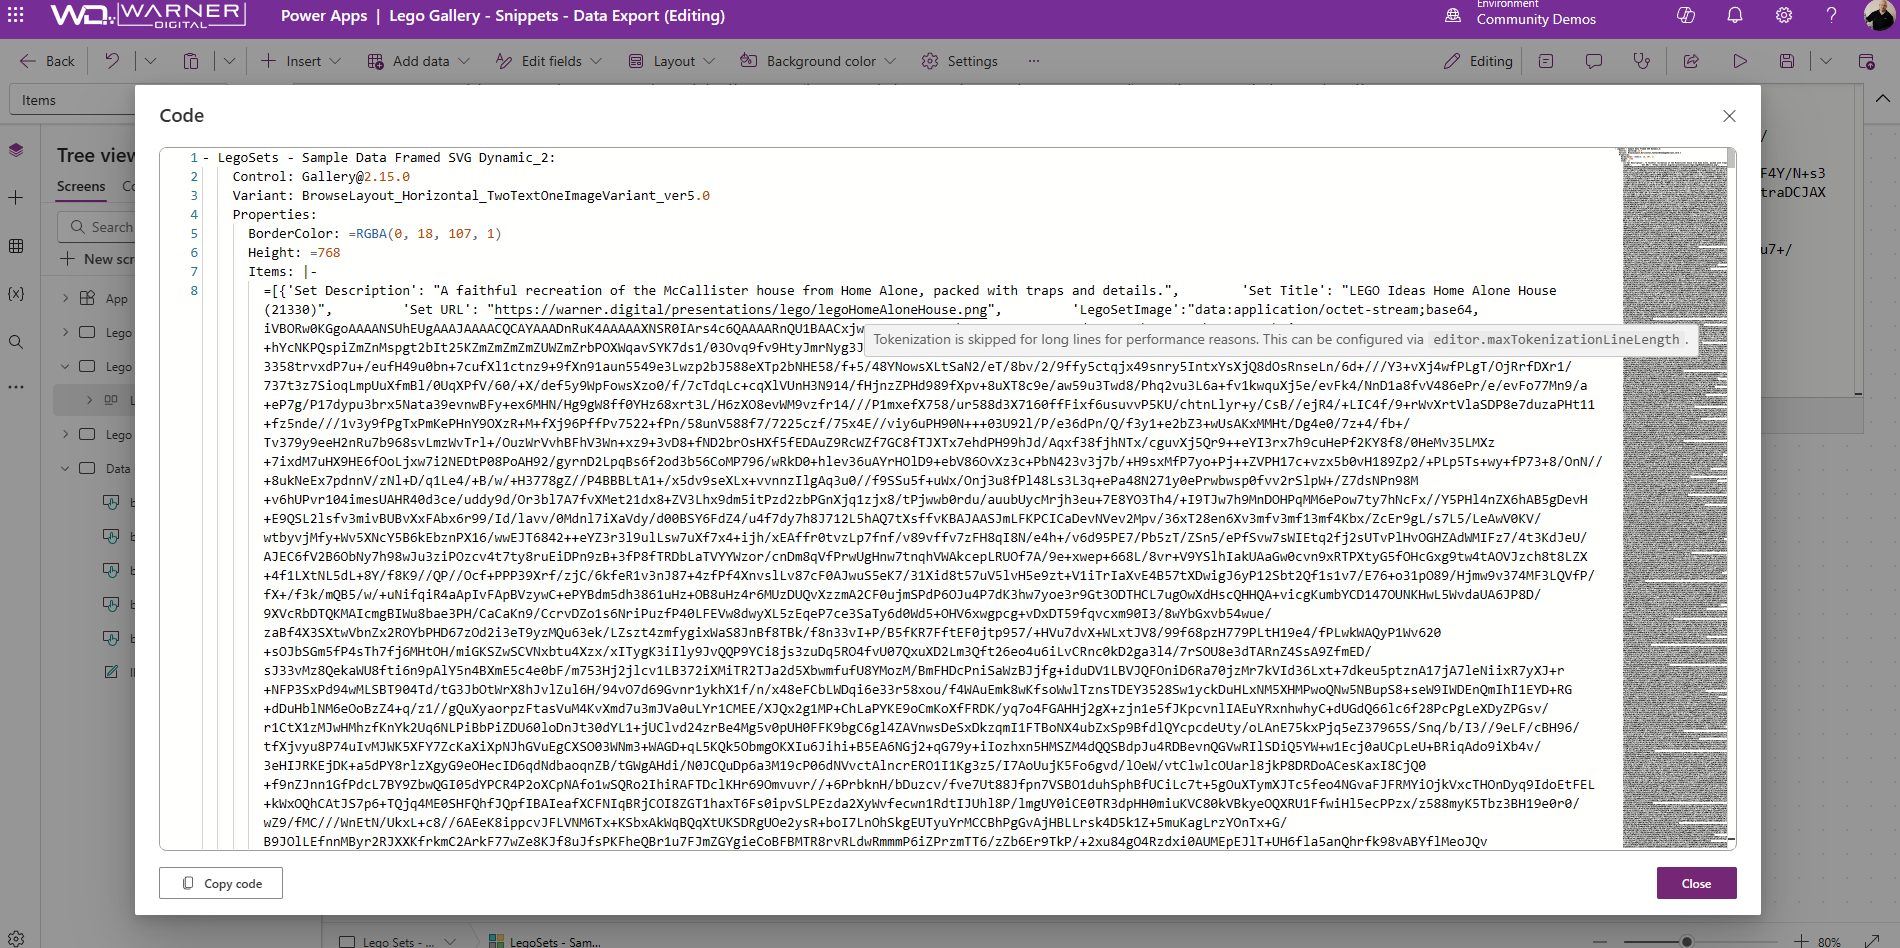
Task: Open the Copilot icon in header
Action: [x=1686, y=15]
